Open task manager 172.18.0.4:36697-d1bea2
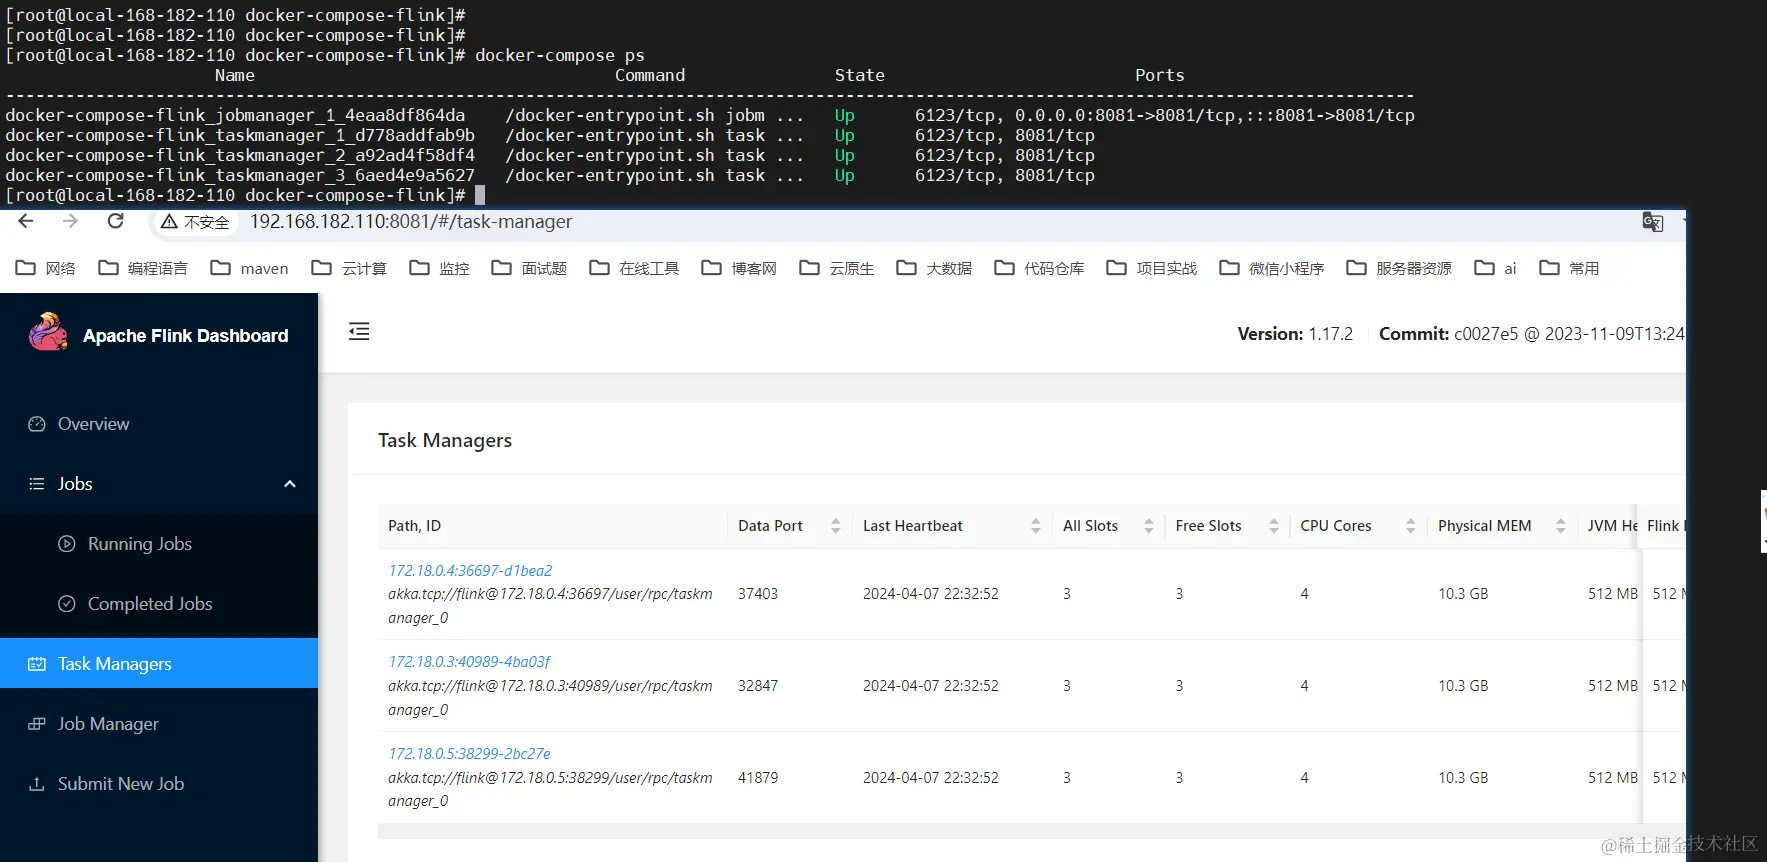This screenshot has width=1767, height=862. point(470,571)
